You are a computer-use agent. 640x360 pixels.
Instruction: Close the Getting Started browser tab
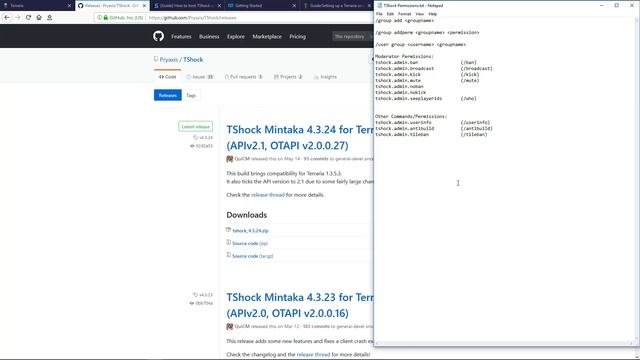click(x=294, y=6)
